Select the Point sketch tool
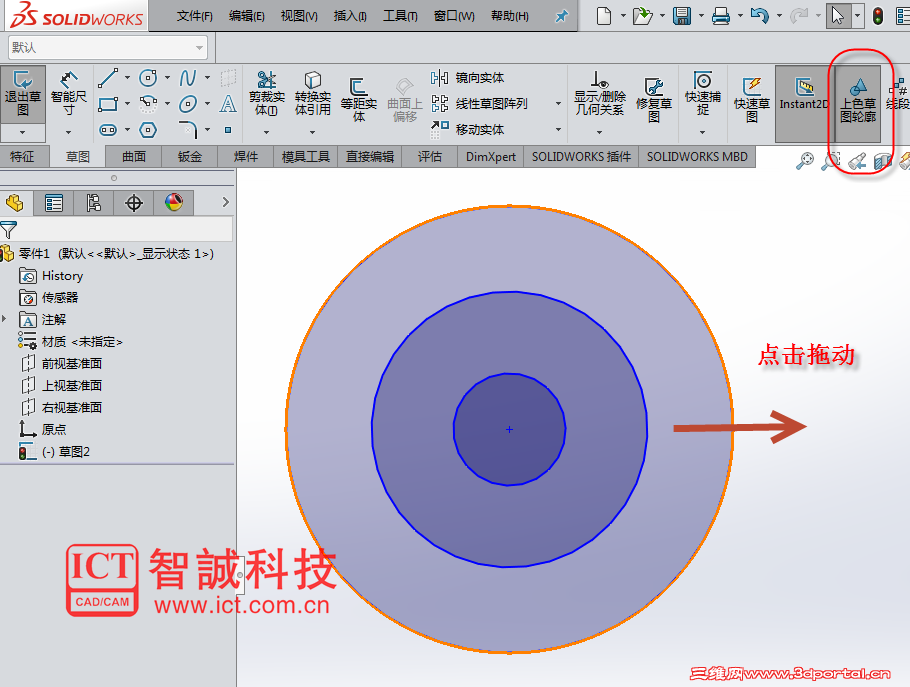Image resolution: width=910 pixels, height=687 pixels. [228, 130]
